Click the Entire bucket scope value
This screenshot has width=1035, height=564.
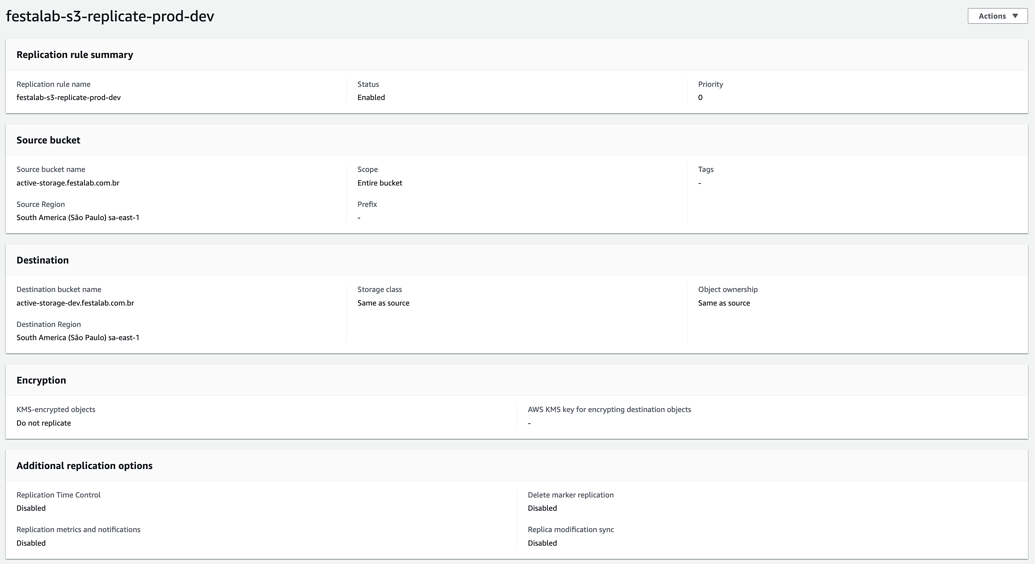[380, 183]
